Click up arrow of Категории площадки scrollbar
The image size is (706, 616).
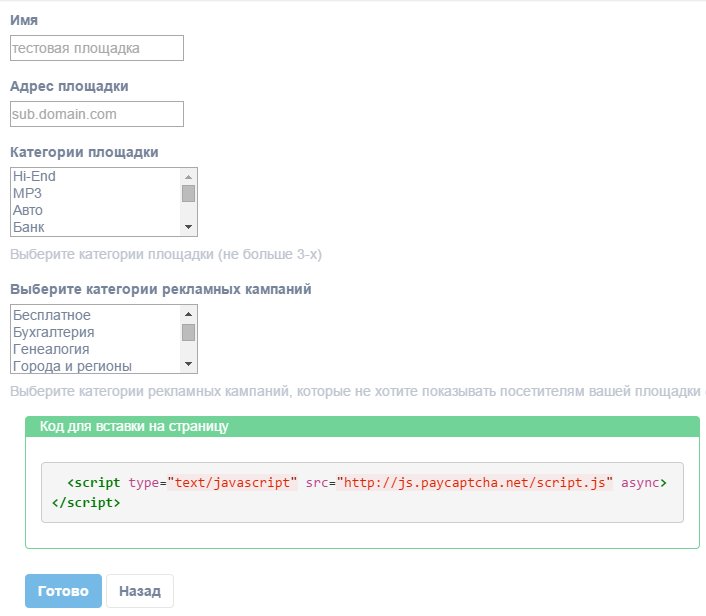pyautogui.click(x=189, y=177)
